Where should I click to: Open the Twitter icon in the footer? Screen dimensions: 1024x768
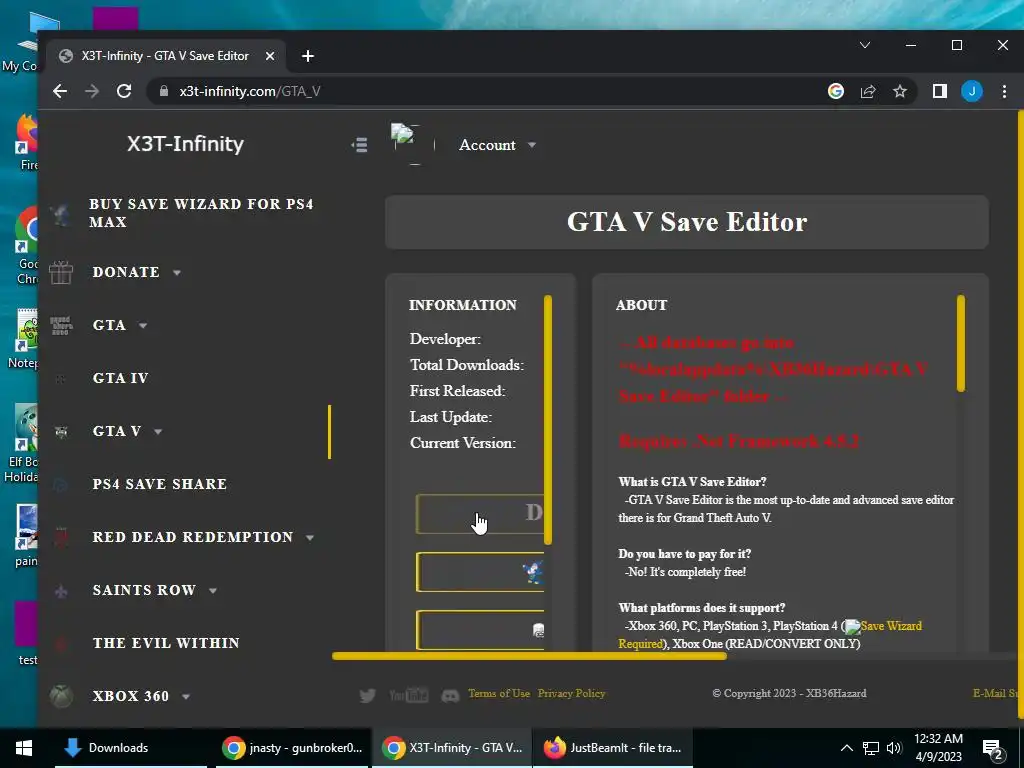click(368, 695)
